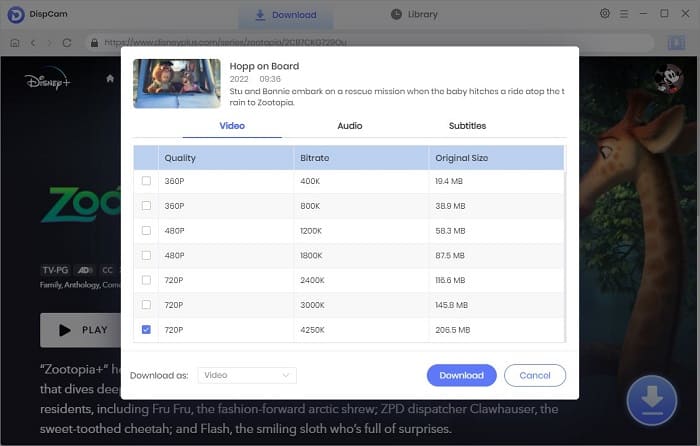Reload the page with refresh icon
The image size is (700, 446).
point(67,43)
